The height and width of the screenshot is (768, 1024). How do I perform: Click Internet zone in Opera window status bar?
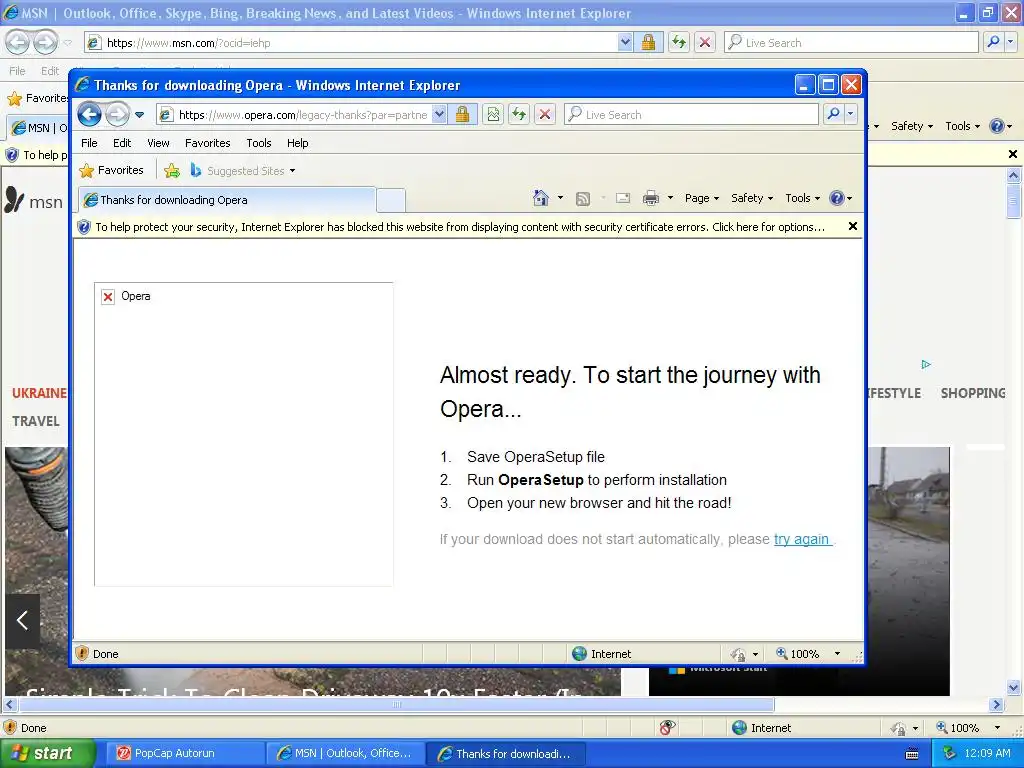[601, 654]
